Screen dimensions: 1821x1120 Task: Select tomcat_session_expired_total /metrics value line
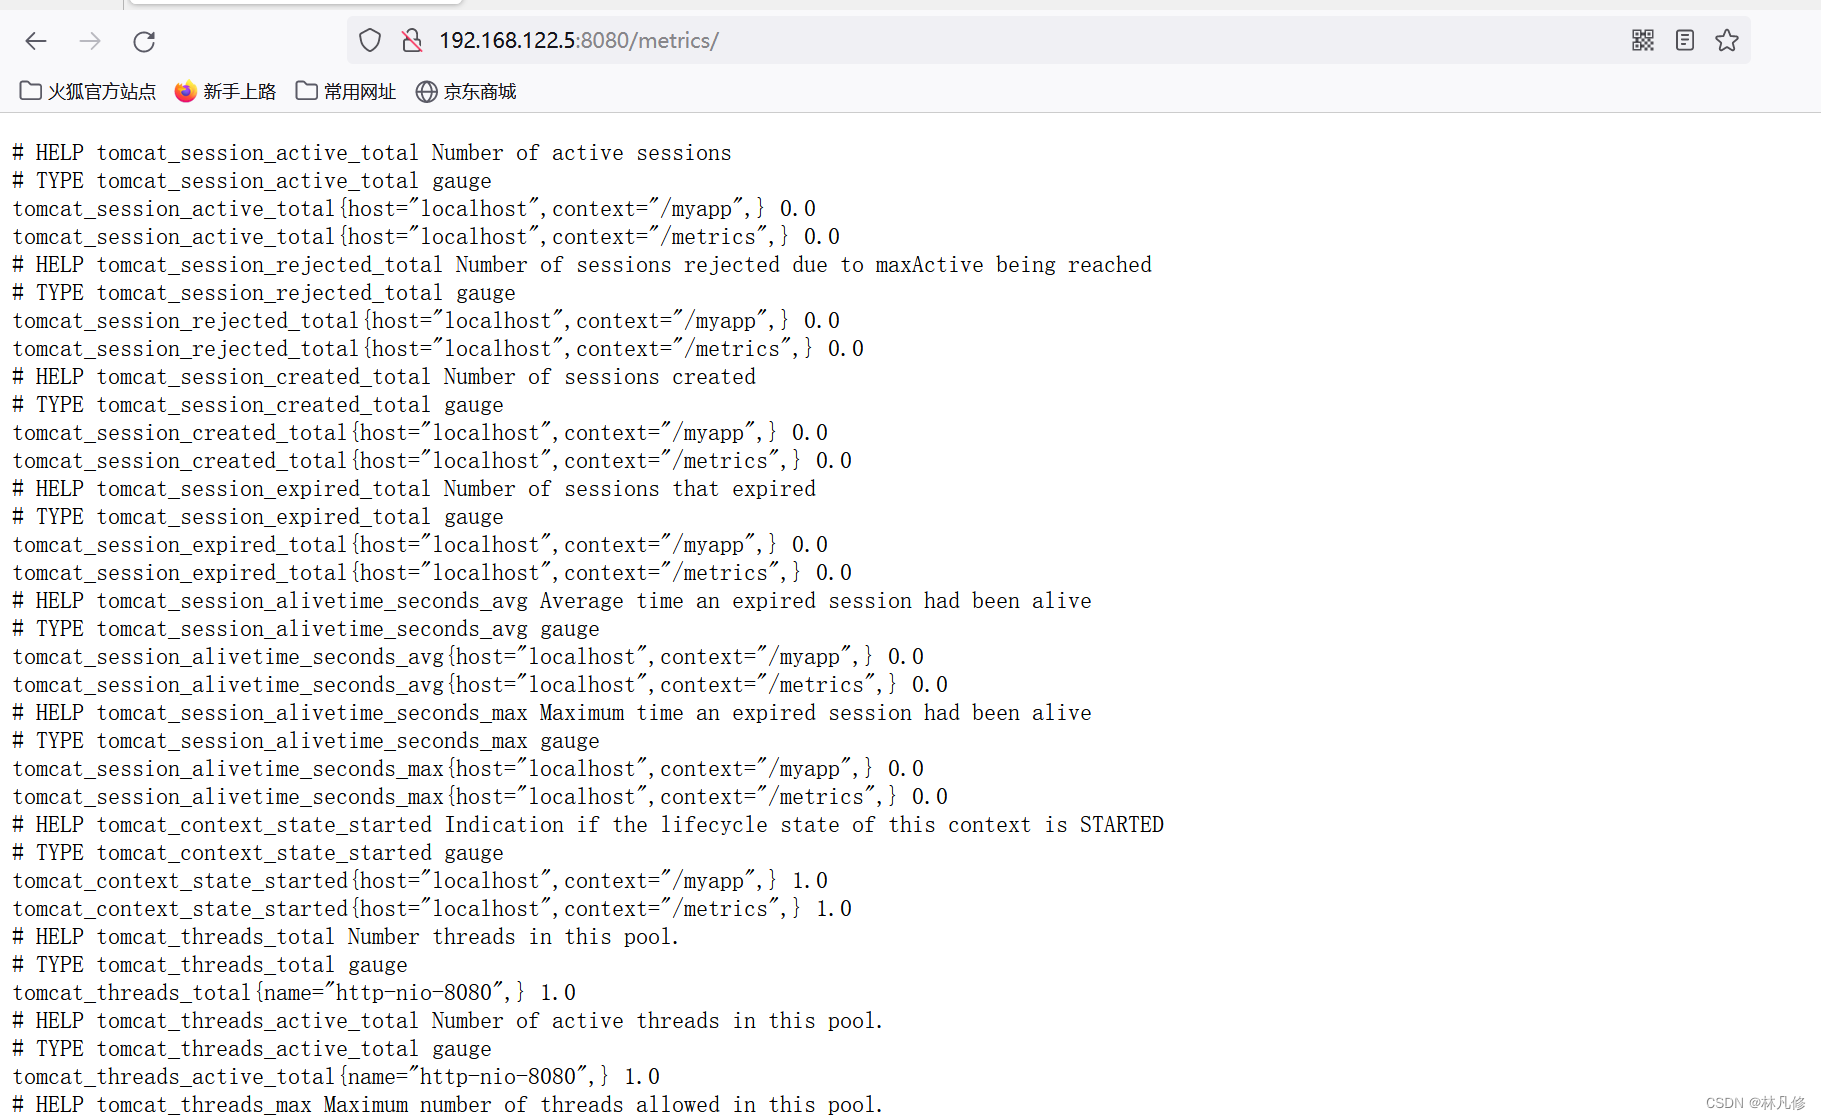click(x=432, y=573)
